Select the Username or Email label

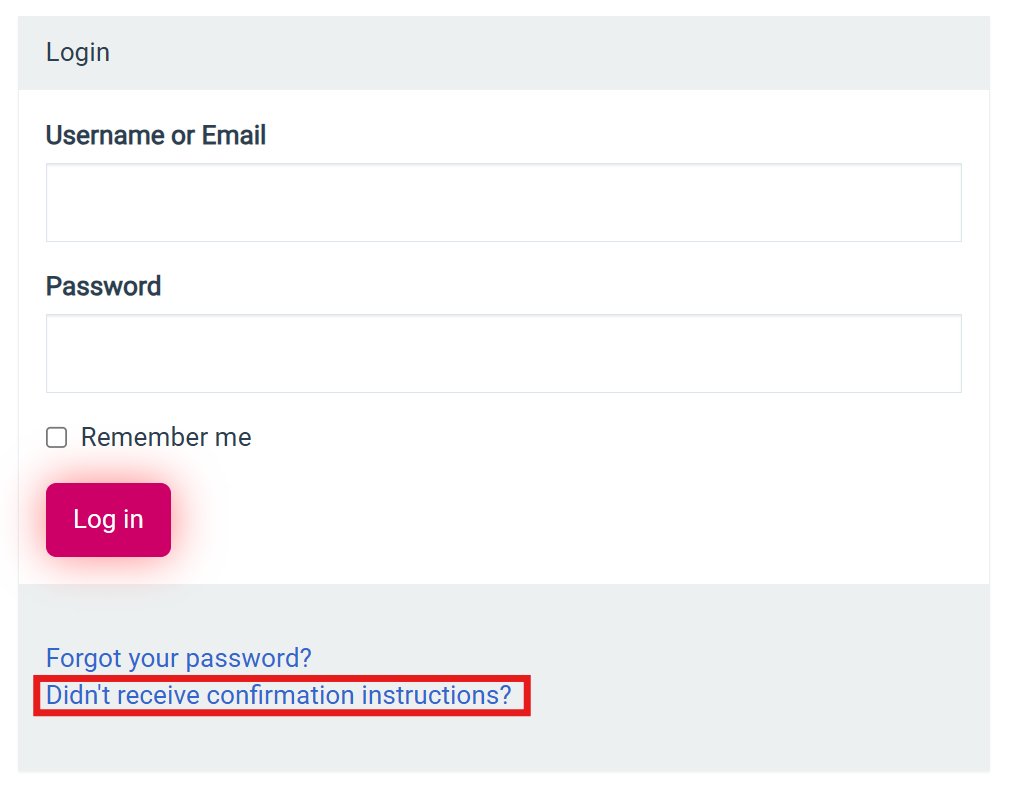[x=155, y=135]
